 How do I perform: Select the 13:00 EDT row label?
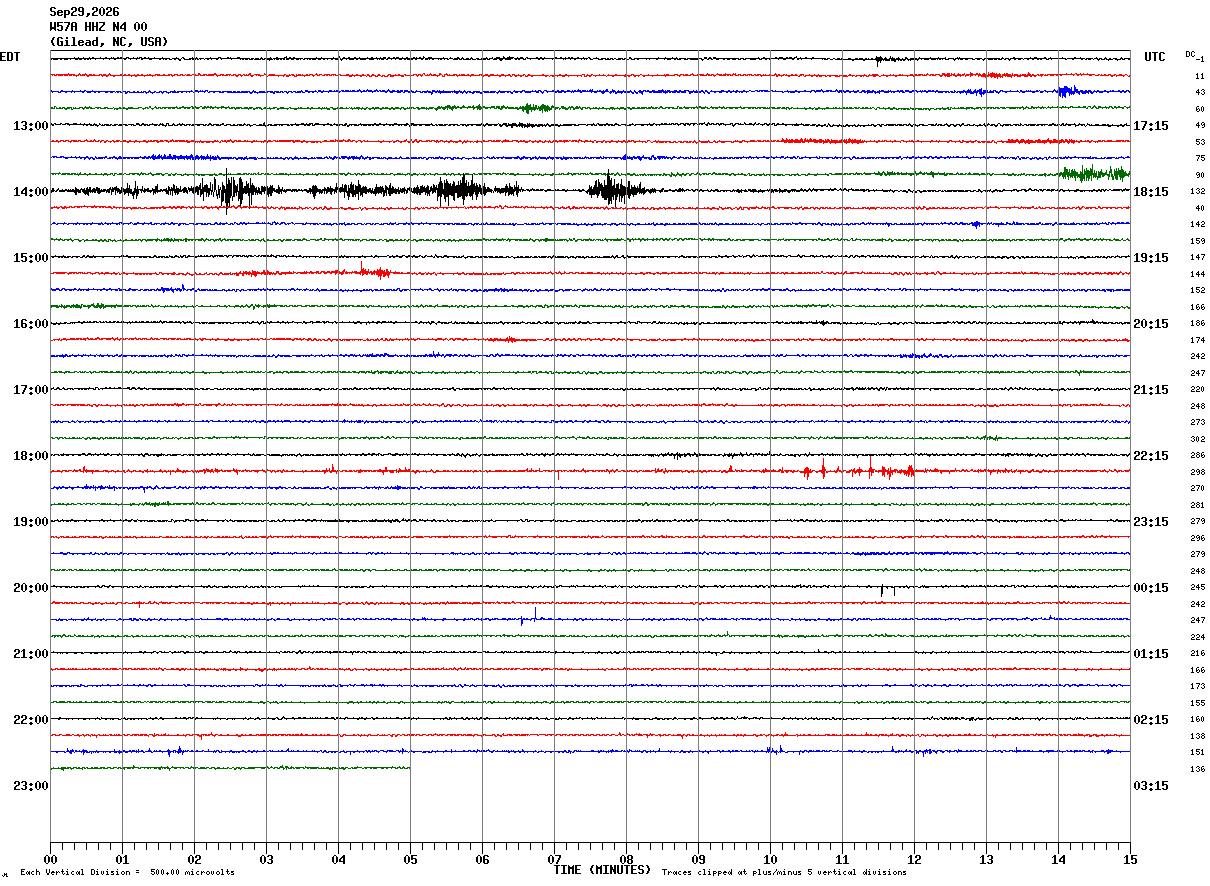[x=31, y=125]
